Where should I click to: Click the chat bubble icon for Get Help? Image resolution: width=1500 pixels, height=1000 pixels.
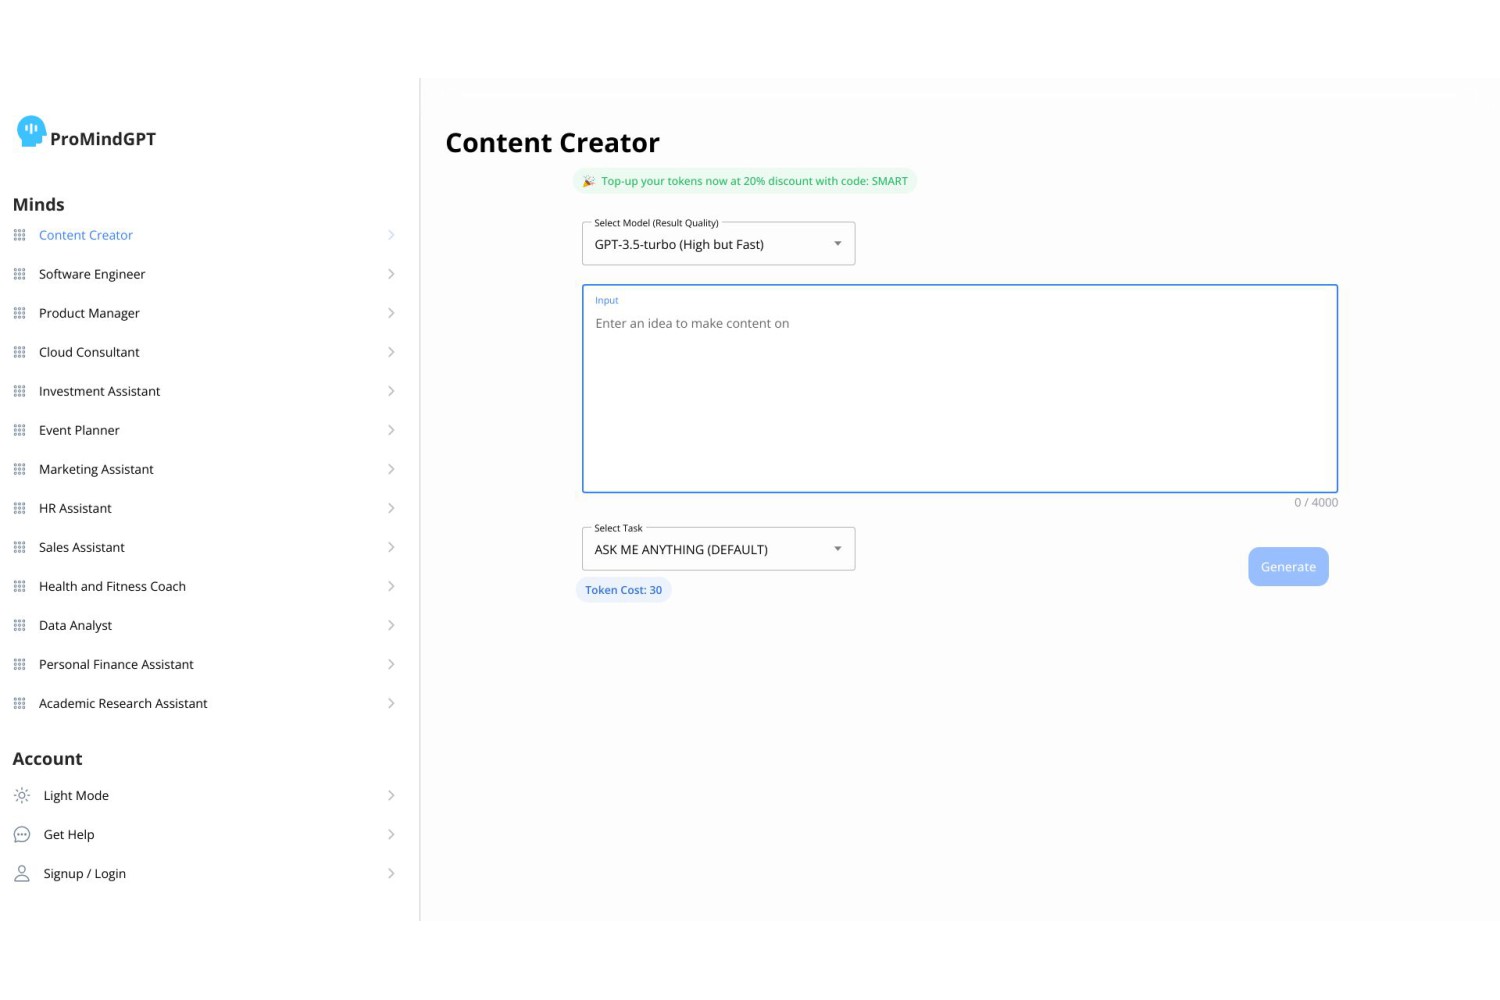point(22,835)
